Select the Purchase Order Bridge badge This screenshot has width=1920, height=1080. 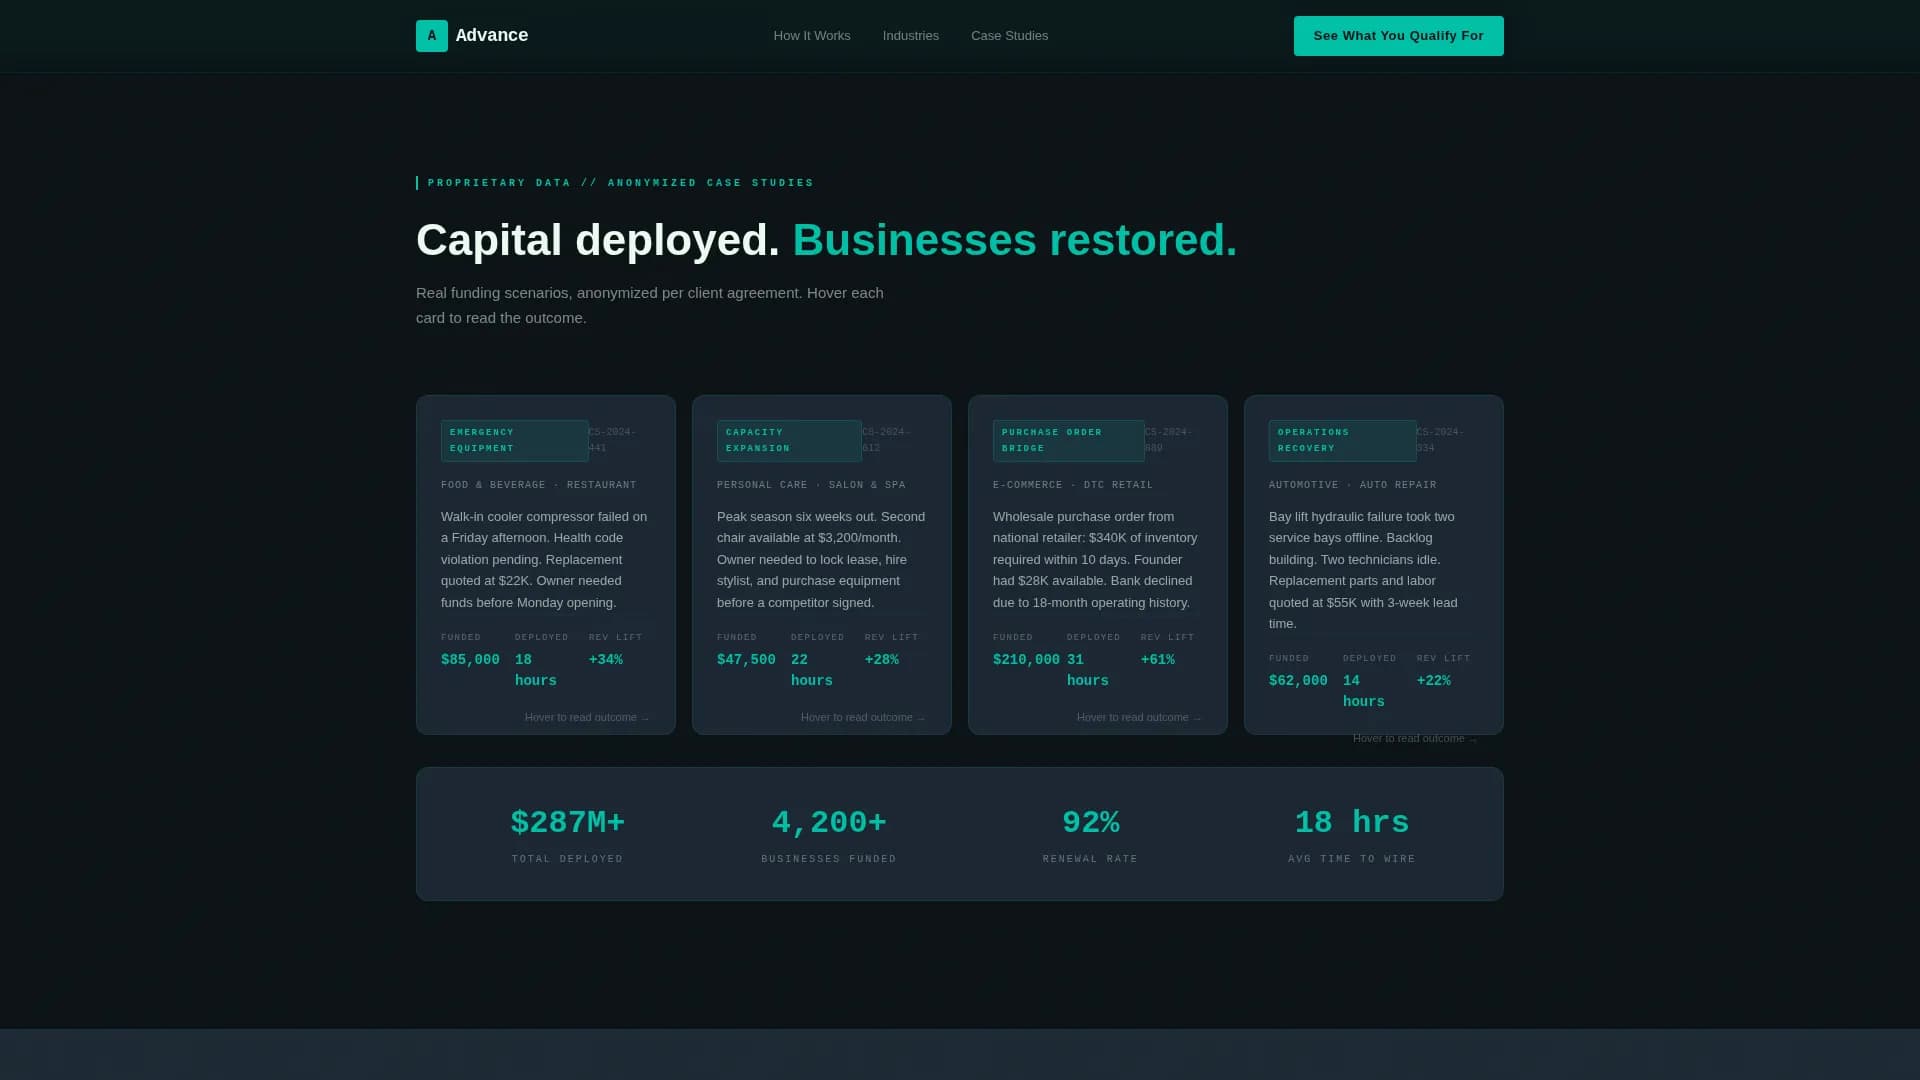1067,440
